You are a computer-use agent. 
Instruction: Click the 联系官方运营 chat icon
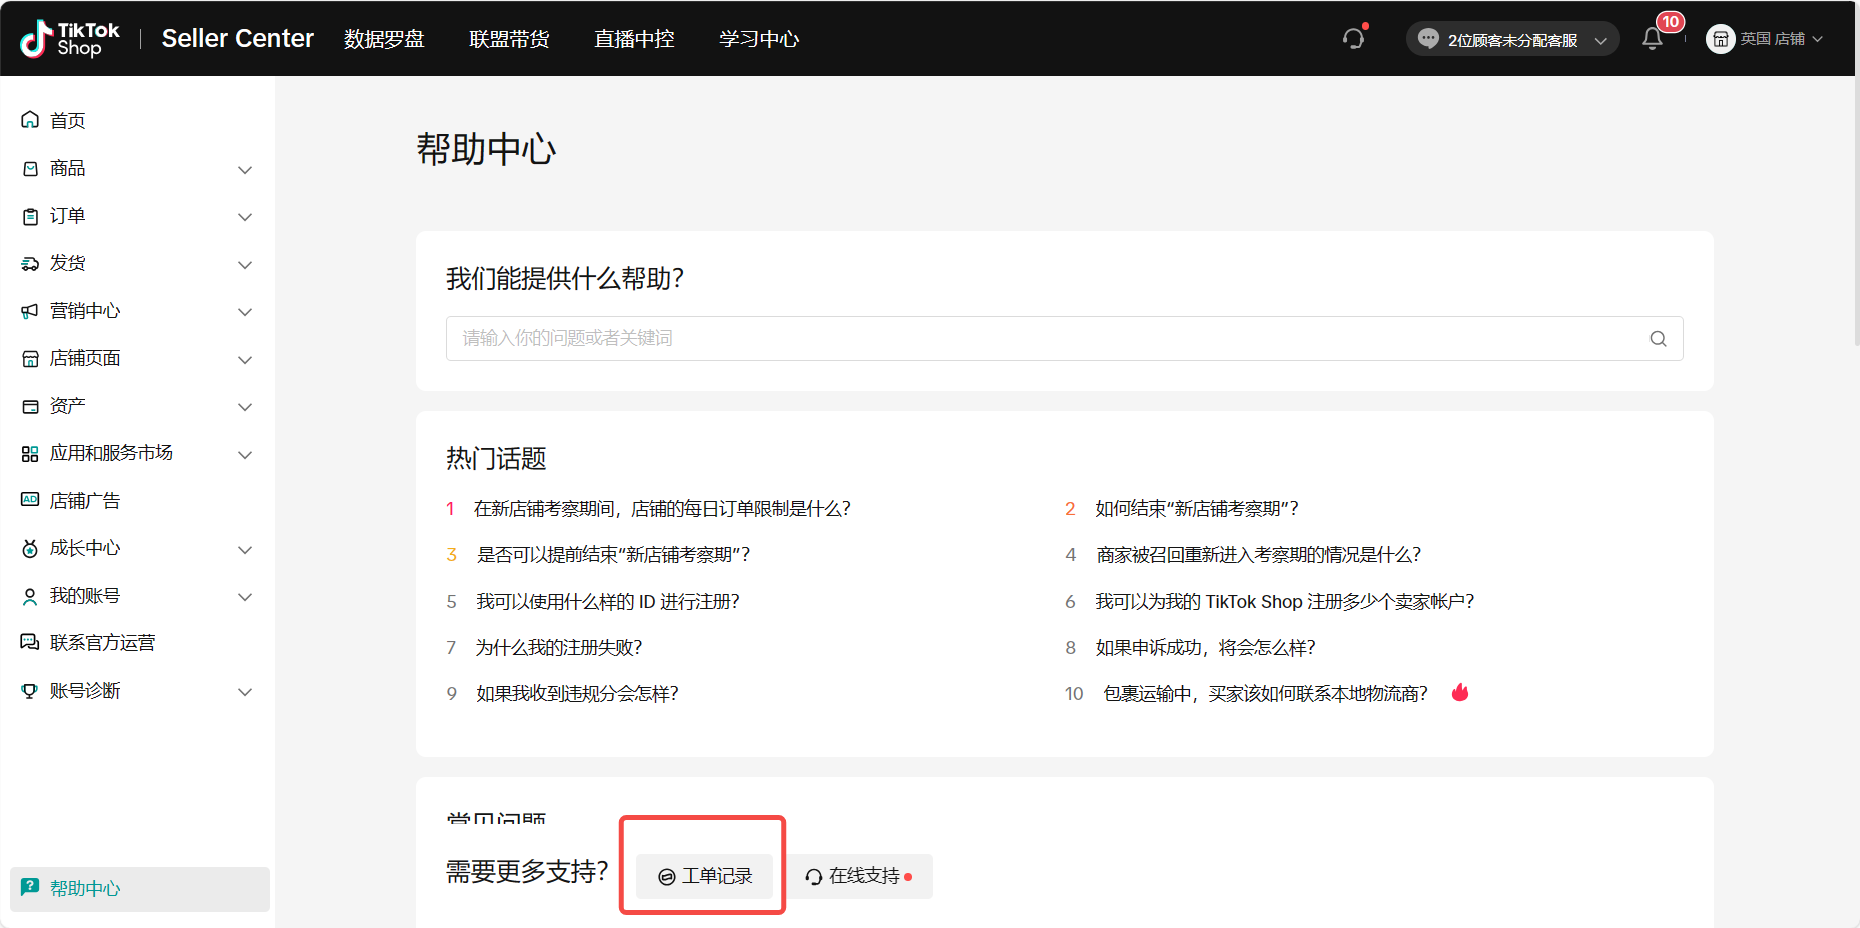[x=30, y=642]
